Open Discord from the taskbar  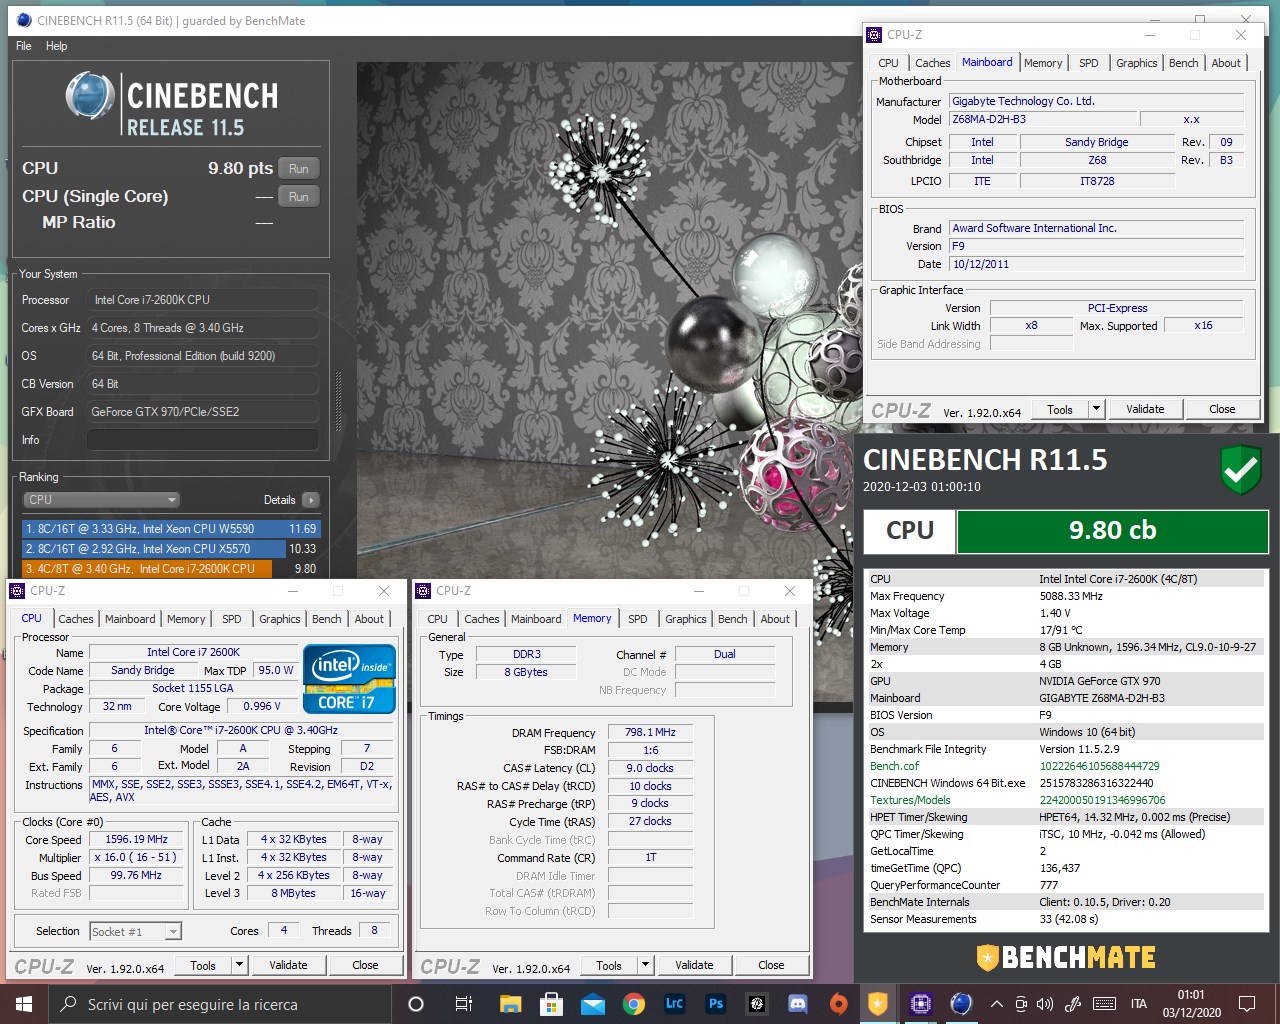[798, 1004]
